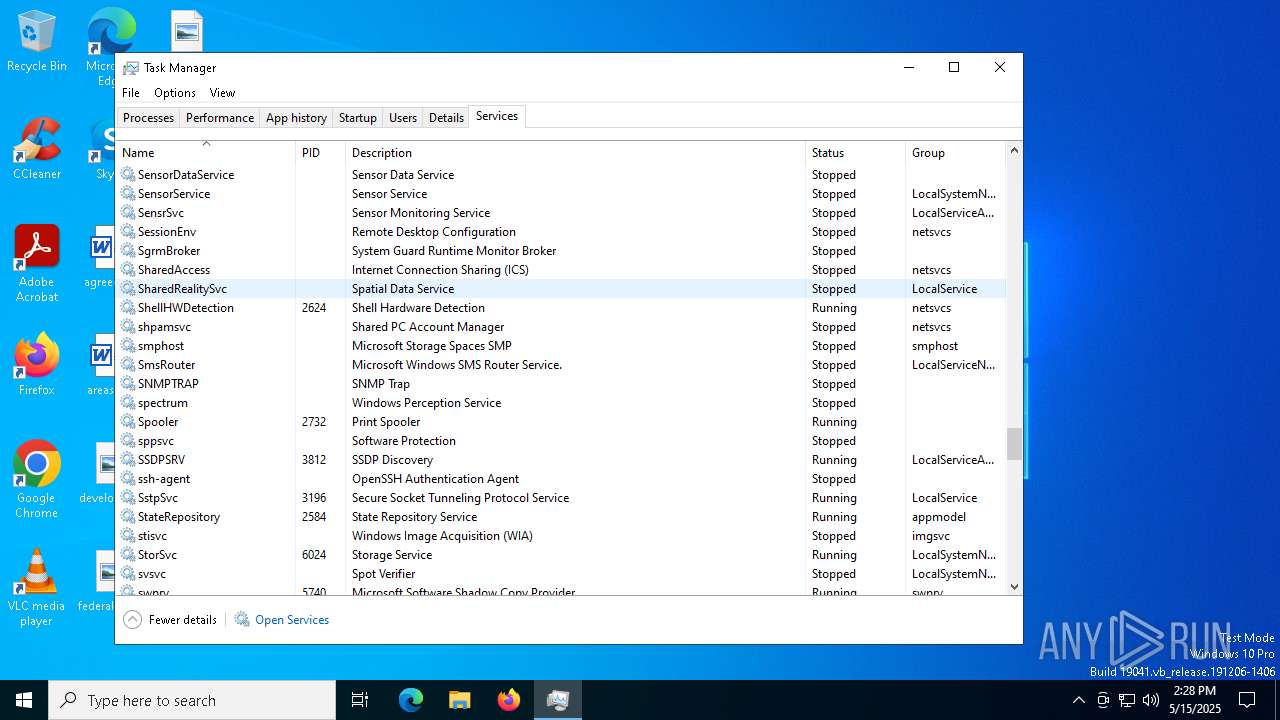The height and width of the screenshot is (720, 1280).
Task: Select the SmsRouter service name
Action: (x=167, y=364)
